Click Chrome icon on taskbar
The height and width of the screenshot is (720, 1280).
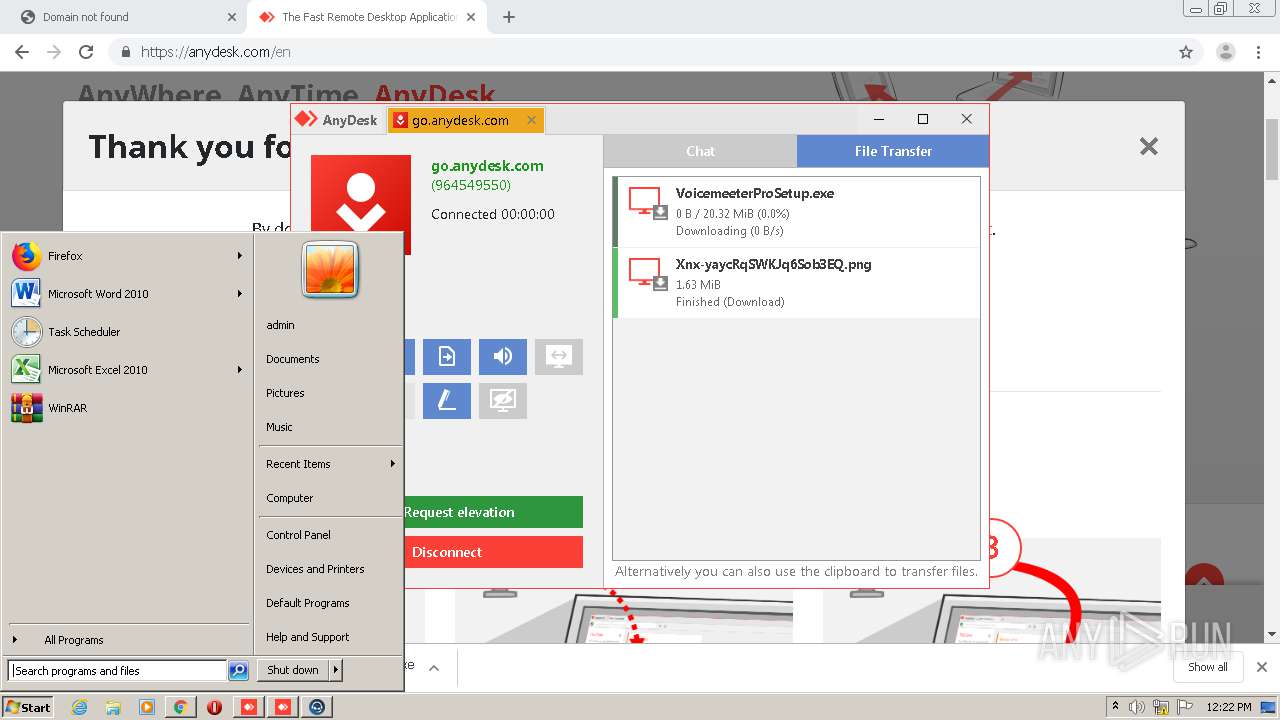(x=180, y=707)
